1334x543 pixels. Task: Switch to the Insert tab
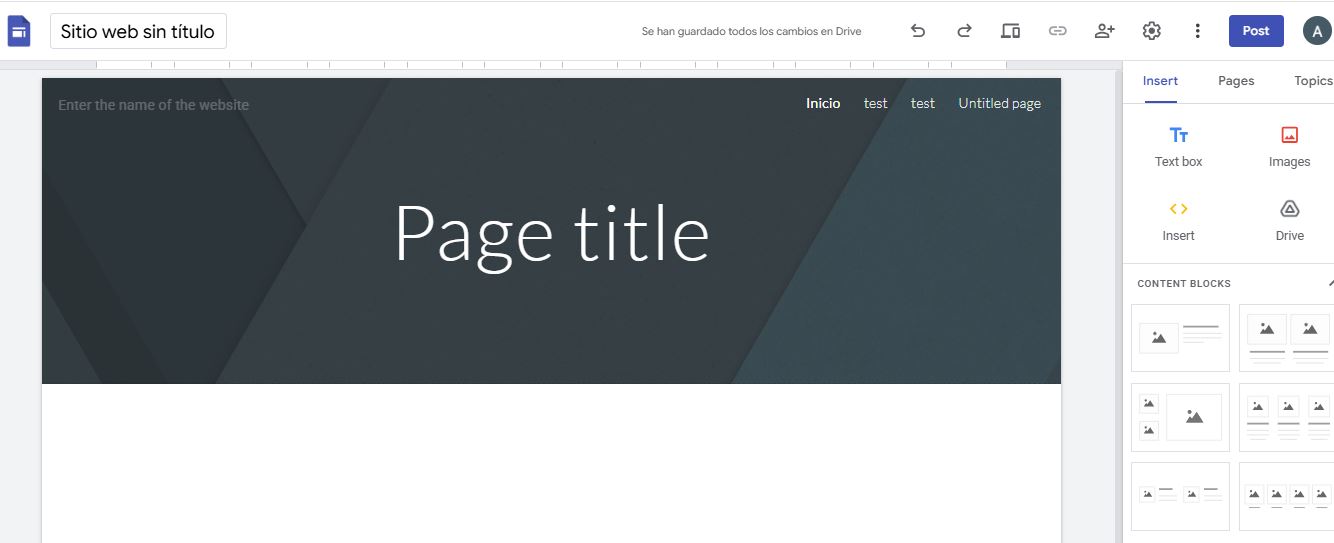(x=1160, y=81)
